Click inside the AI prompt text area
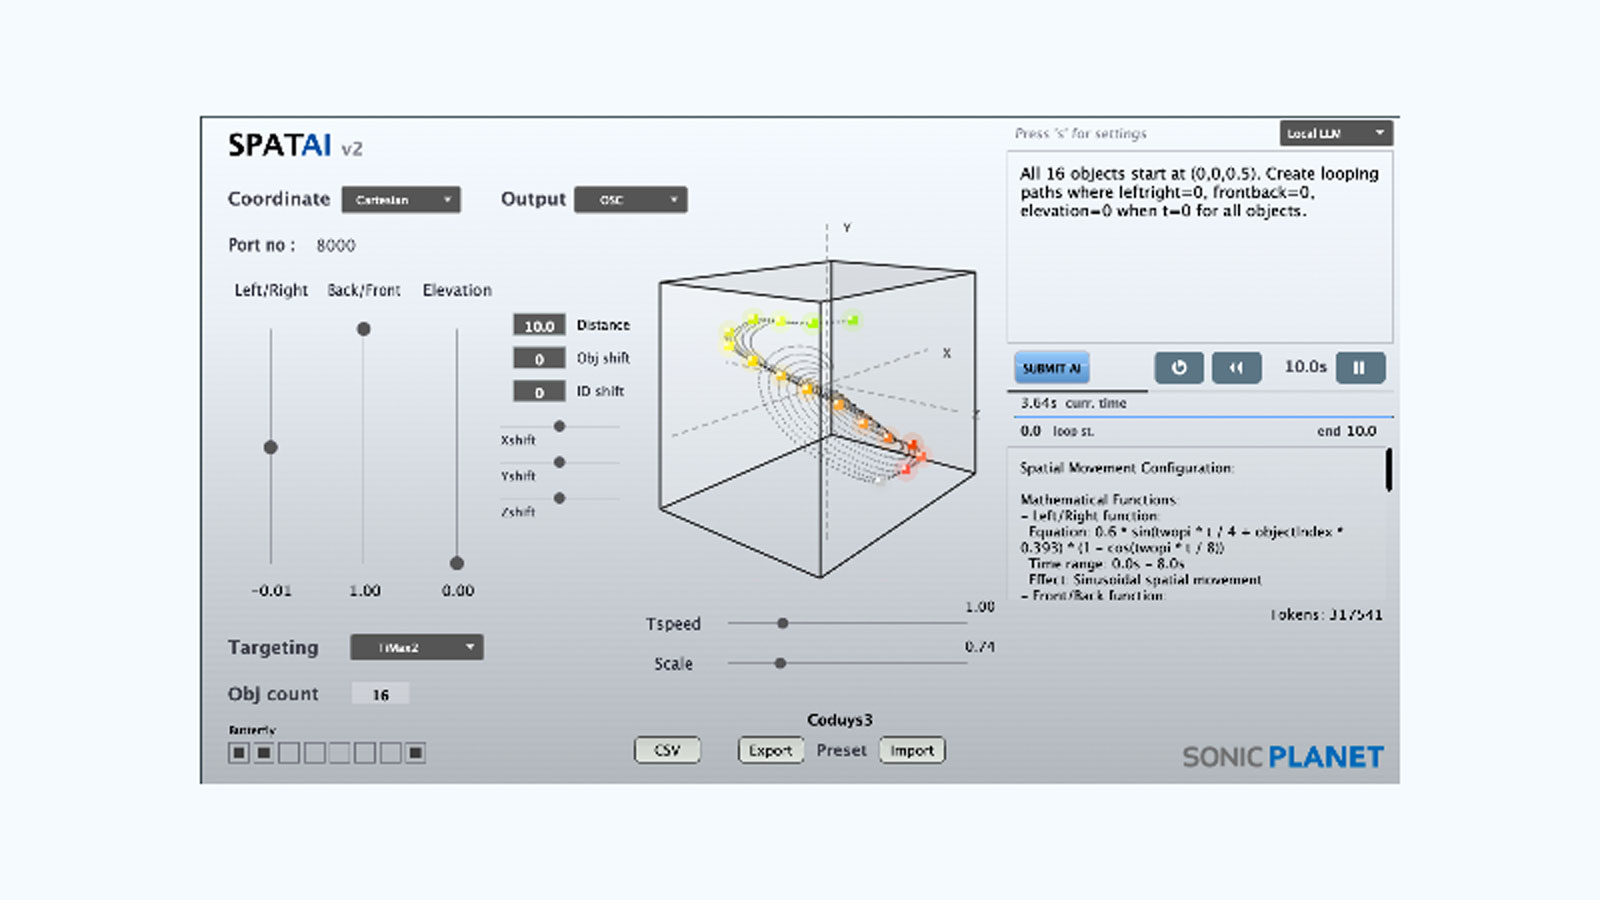The width and height of the screenshot is (1600, 900). 1200,247
